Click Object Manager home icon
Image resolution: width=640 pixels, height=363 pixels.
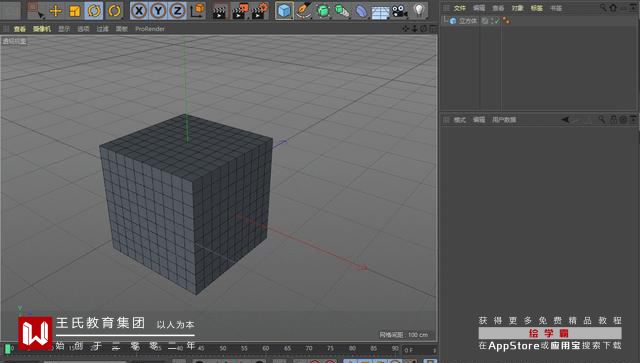(x=613, y=8)
